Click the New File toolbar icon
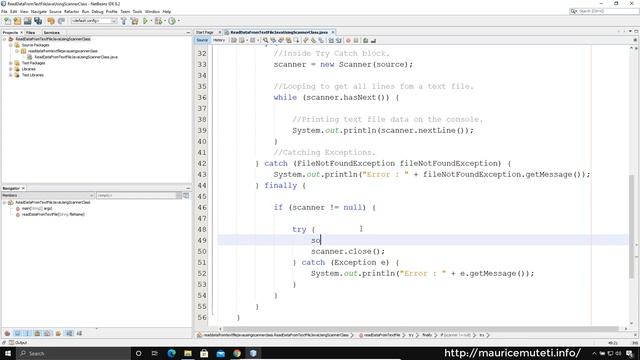Viewport: 640px width, 360px height. [7, 21]
